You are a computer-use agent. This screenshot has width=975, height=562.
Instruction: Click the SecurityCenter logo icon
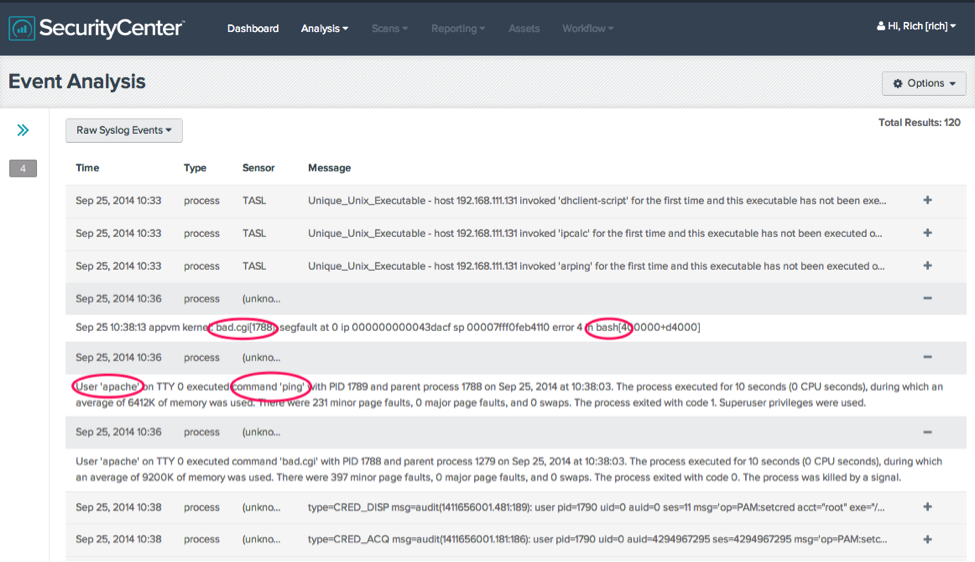22,29
